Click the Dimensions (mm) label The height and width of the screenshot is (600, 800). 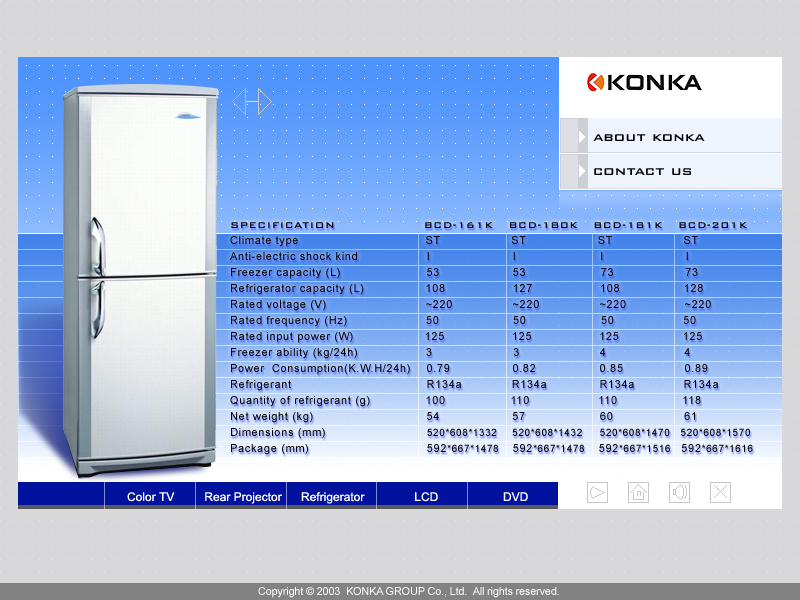pos(278,433)
